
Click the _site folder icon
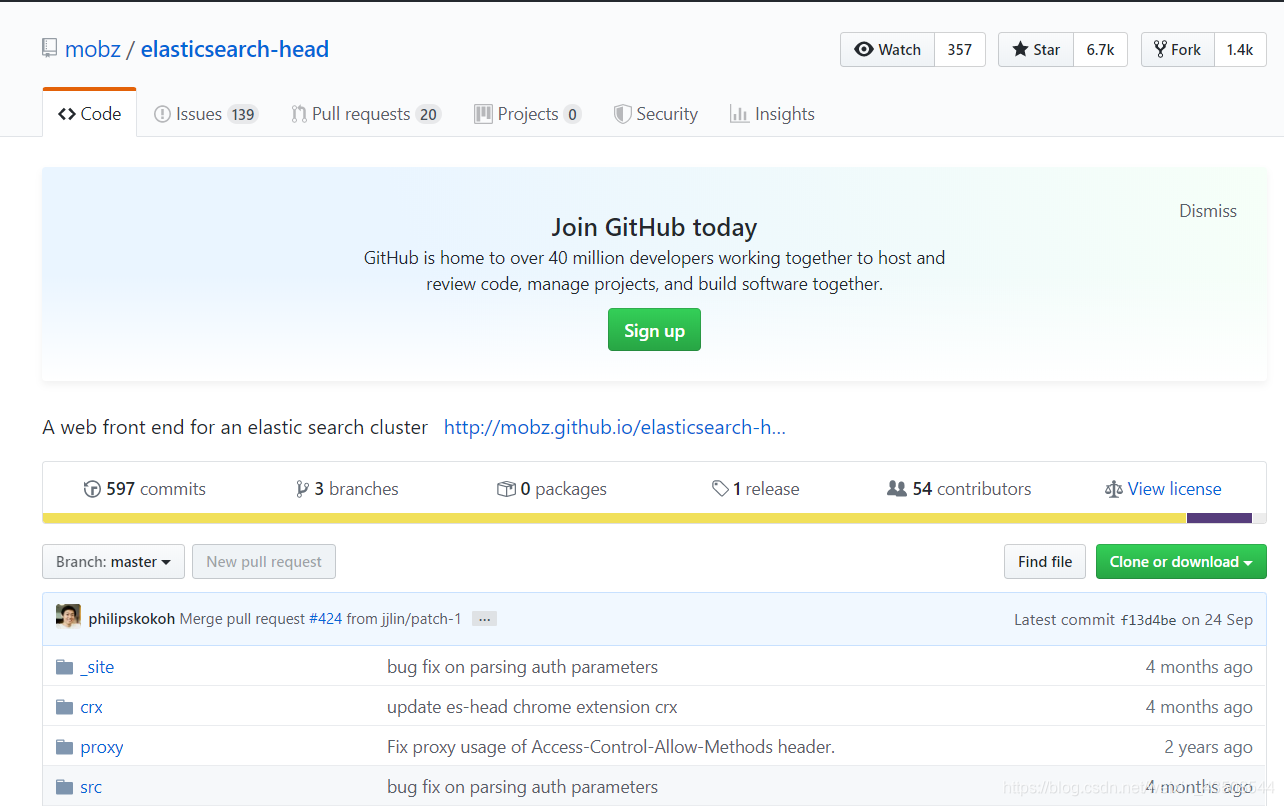coord(65,667)
